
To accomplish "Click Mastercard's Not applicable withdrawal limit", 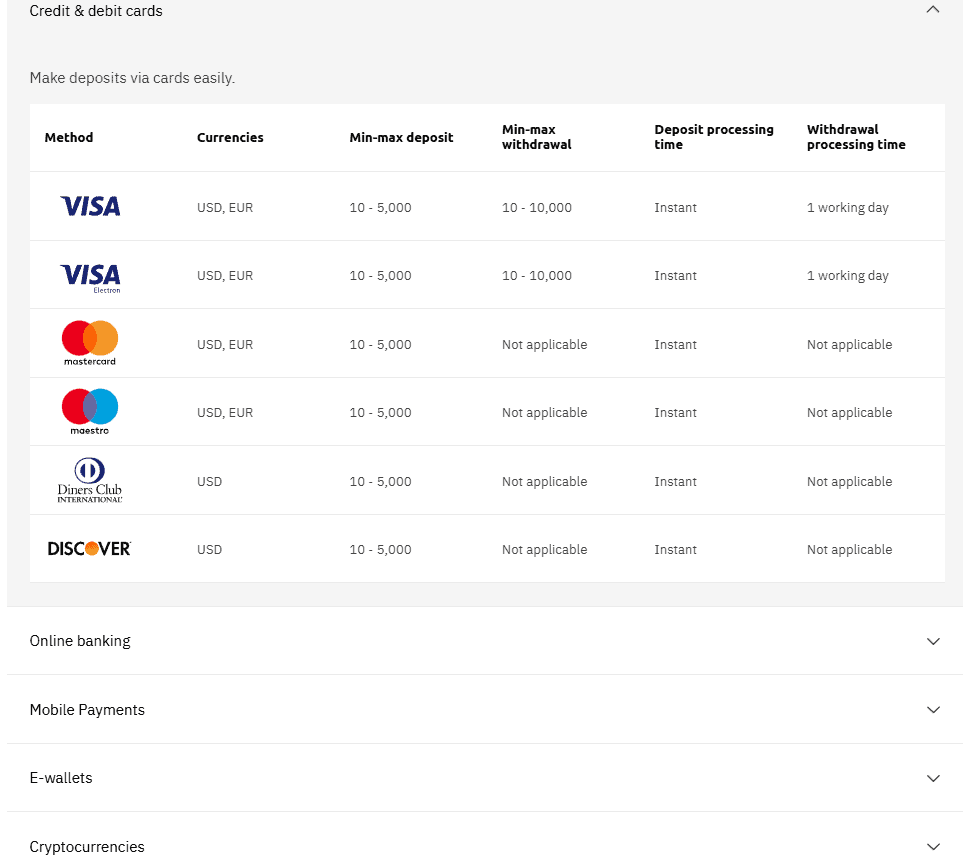I will (545, 345).
